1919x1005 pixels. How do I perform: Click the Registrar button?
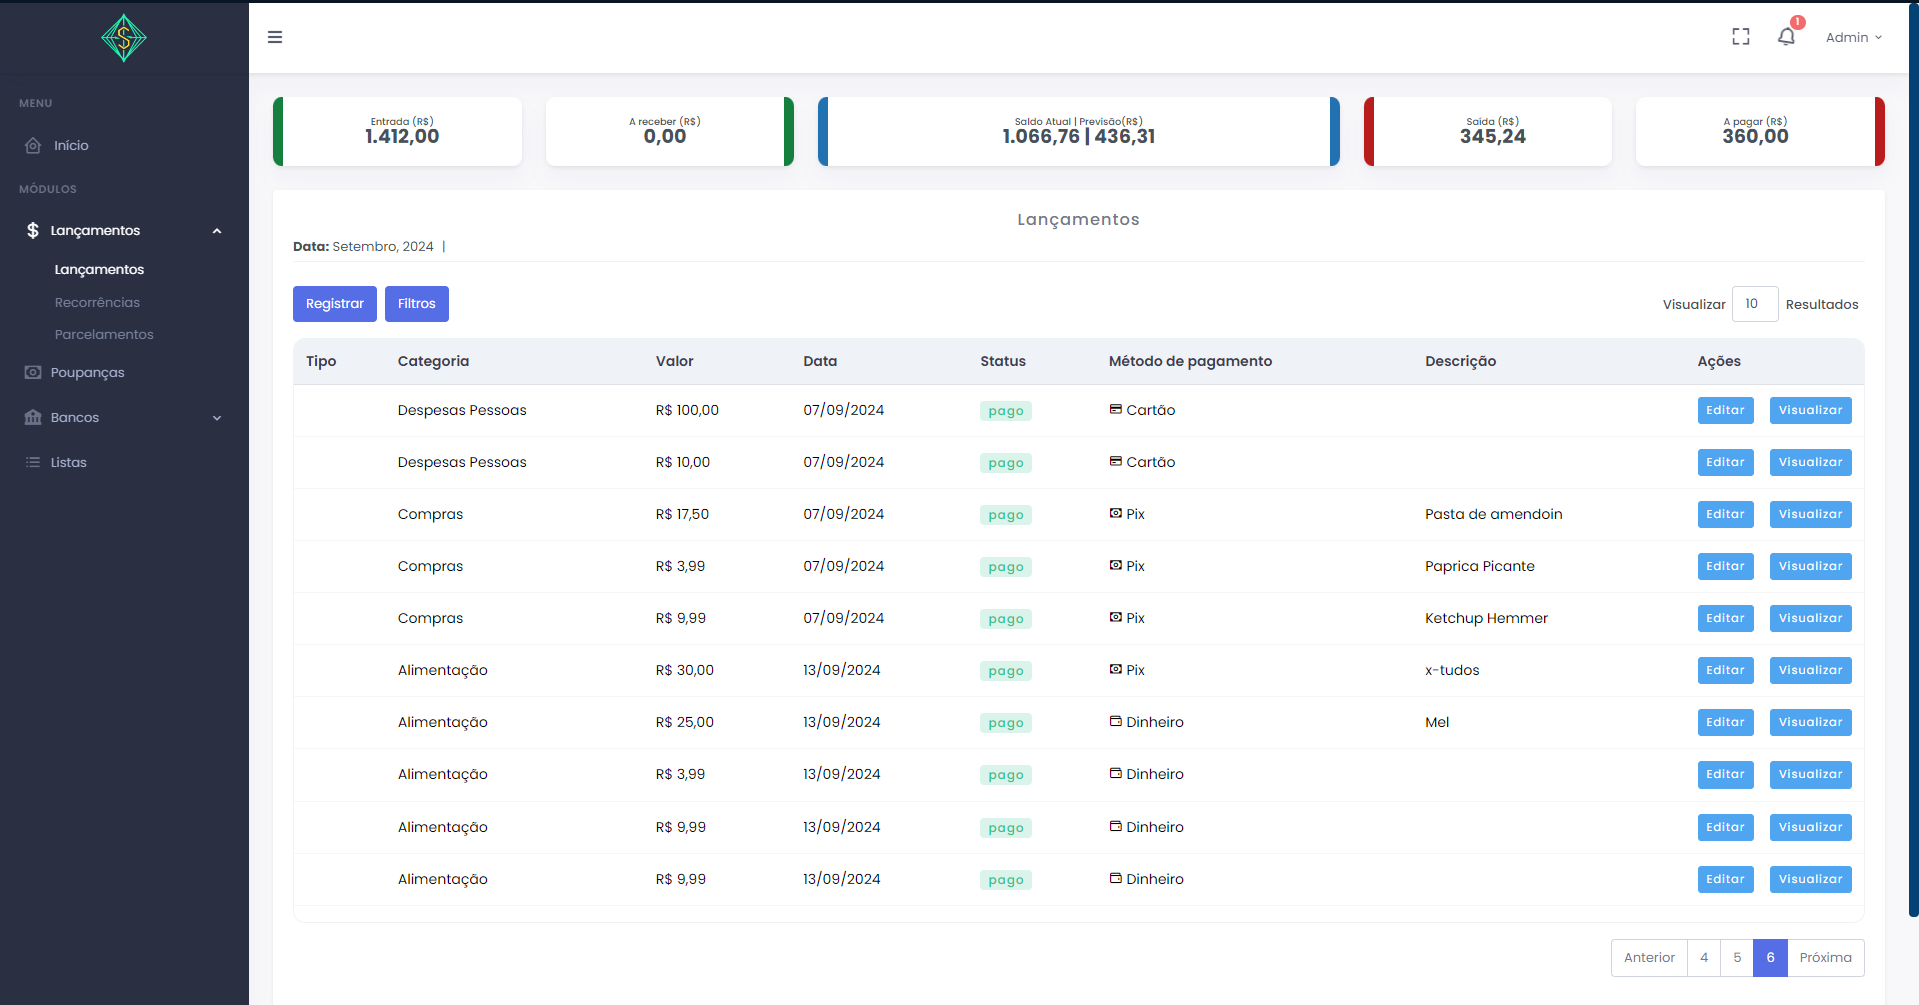click(x=334, y=304)
